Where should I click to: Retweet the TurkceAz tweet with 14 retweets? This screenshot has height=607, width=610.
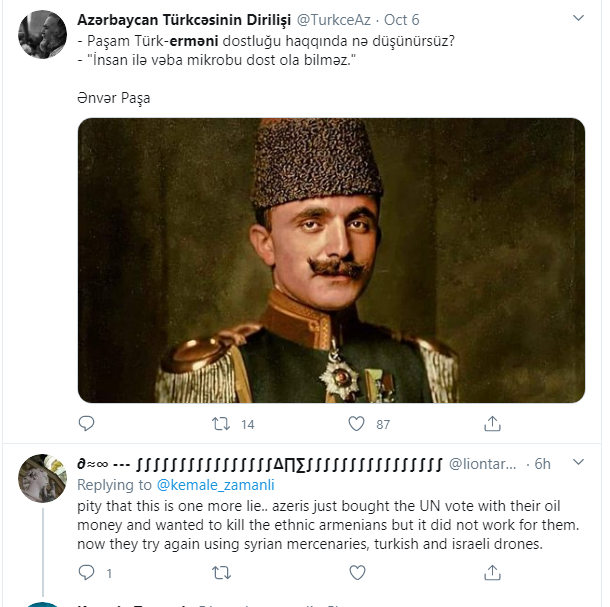click(x=221, y=424)
